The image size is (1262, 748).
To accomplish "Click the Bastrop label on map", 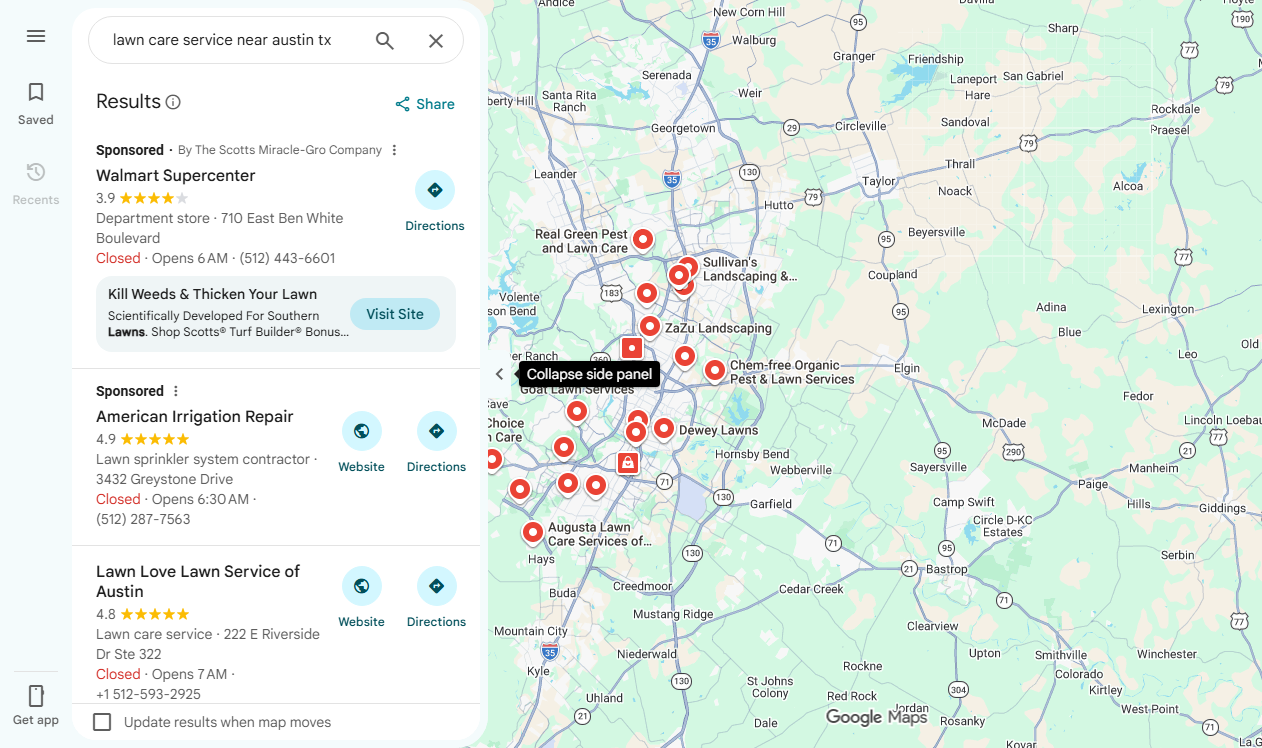I will point(947,569).
